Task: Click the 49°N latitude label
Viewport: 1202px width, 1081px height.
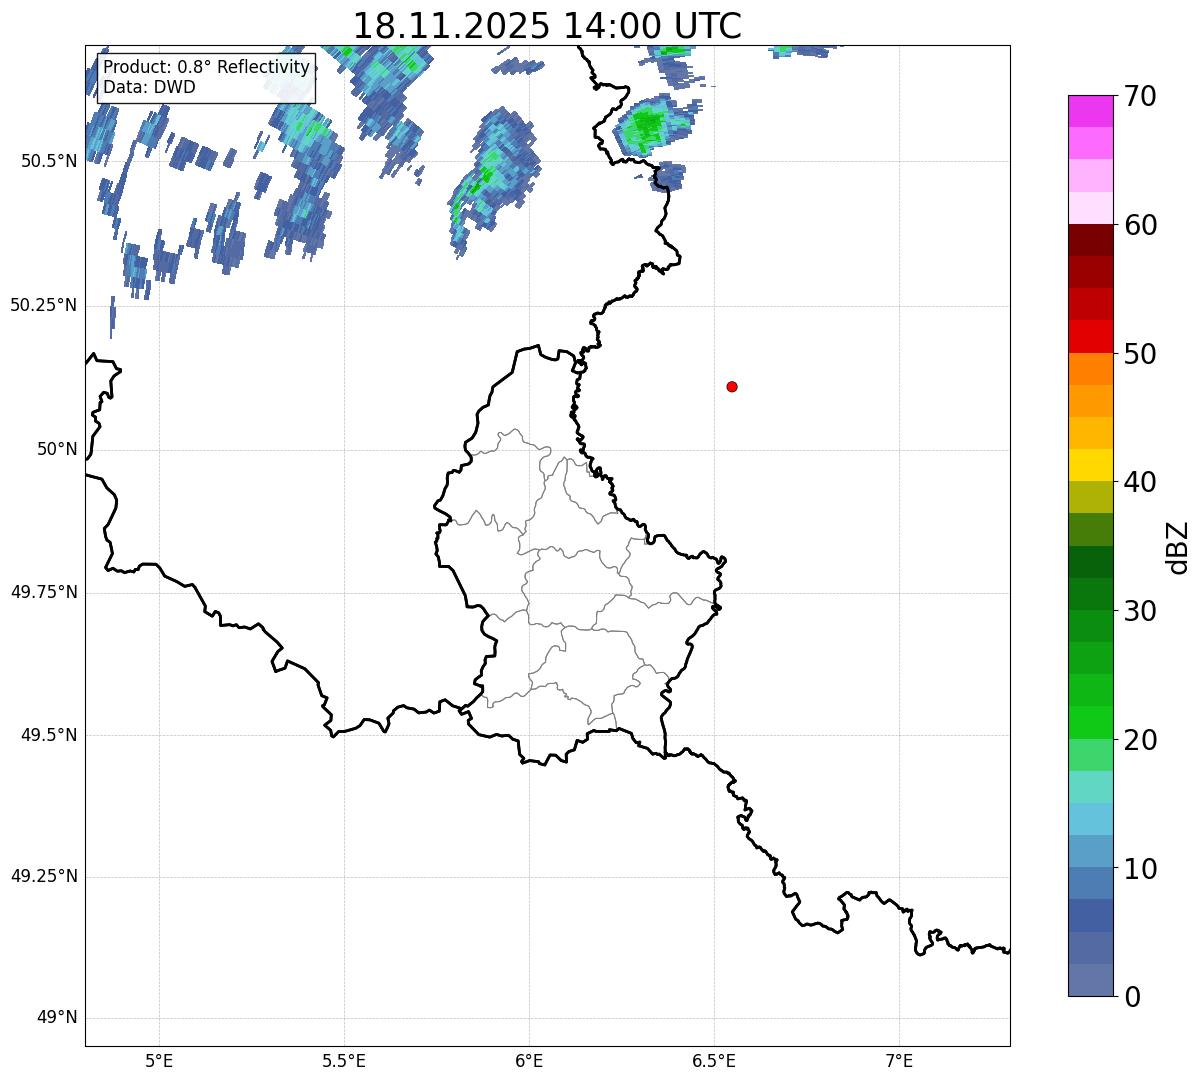Action: [x=57, y=1018]
